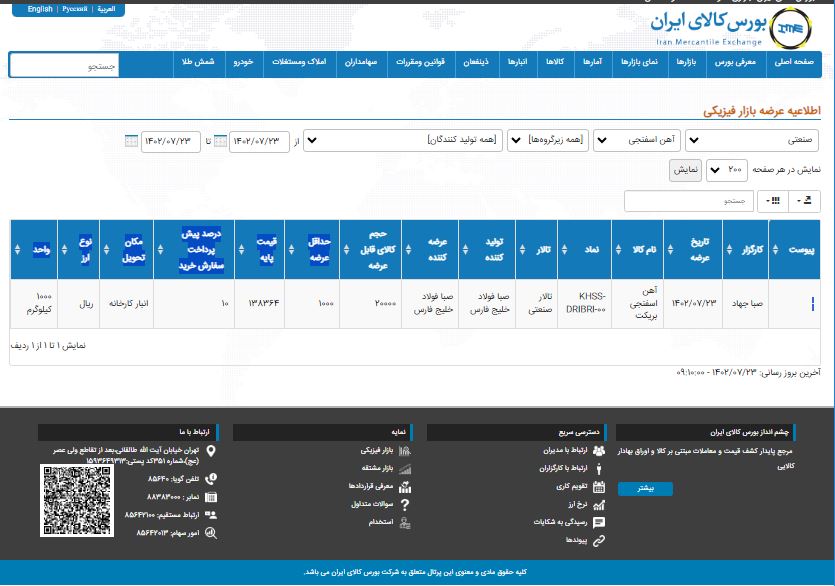Screen dimensions: 835x586
Task: Open the خودرو menu
Action: click(x=243, y=62)
